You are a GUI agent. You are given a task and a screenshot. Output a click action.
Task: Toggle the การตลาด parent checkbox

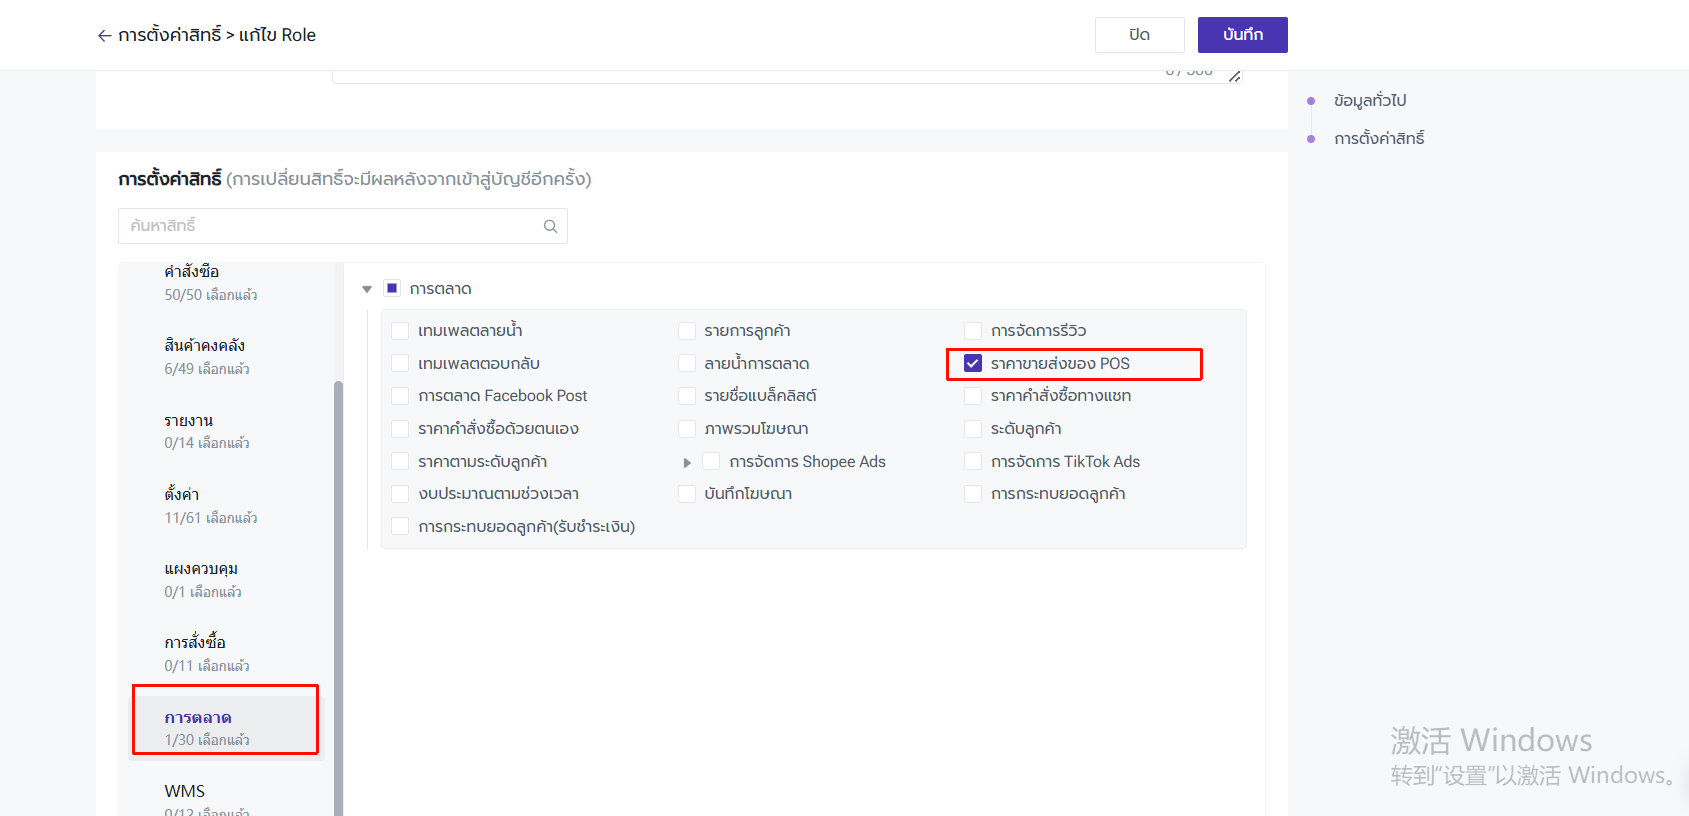pos(392,289)
